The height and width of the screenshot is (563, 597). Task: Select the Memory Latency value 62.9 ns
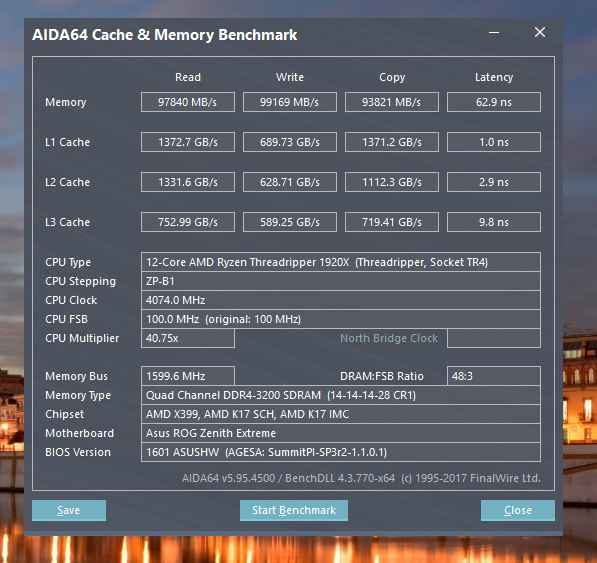pos(494,102)
